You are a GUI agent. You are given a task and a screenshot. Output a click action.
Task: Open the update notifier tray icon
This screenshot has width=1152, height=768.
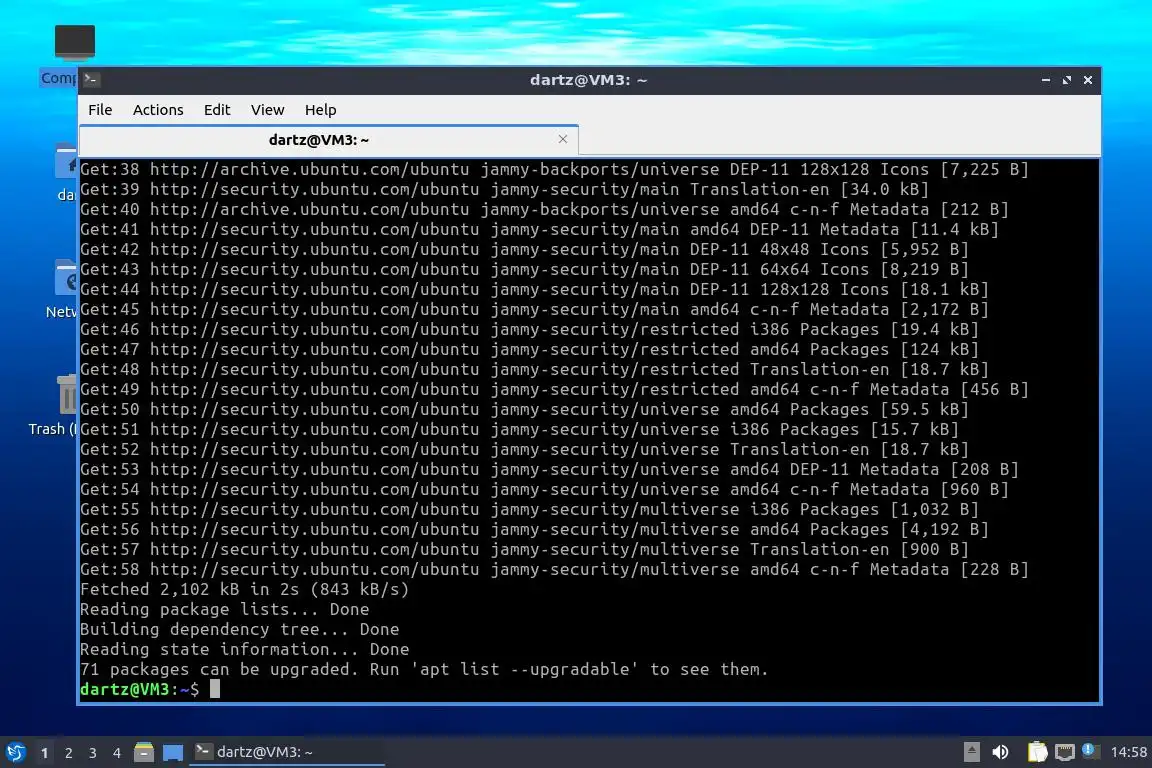1089,751
